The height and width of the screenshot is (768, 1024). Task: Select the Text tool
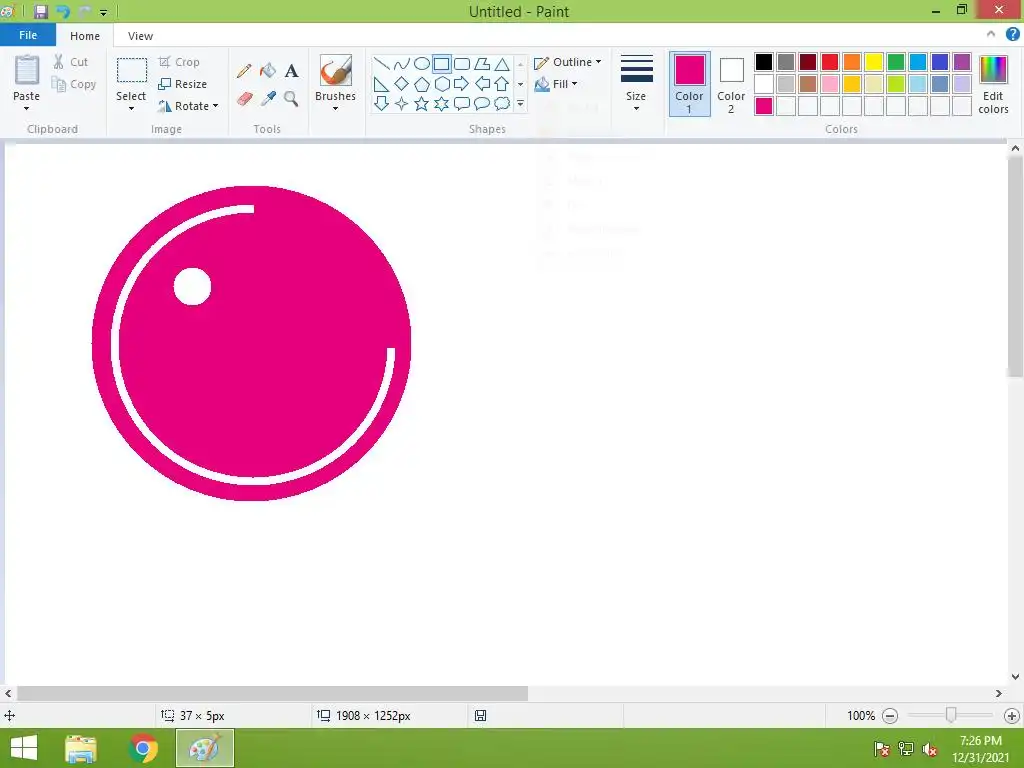click(x=291, y=71)
